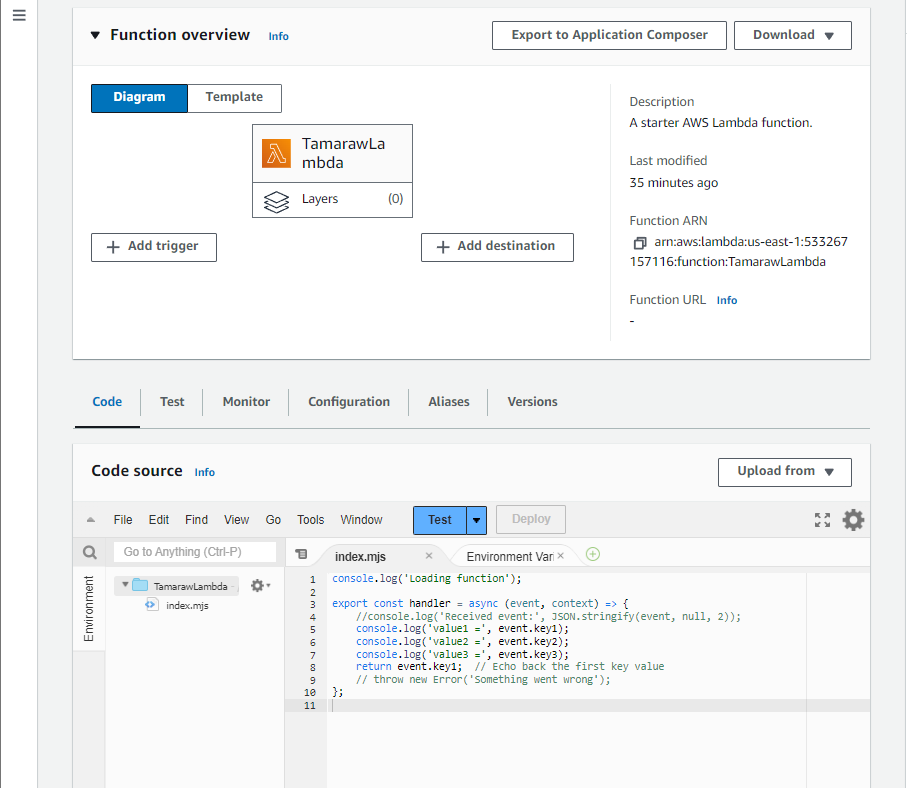This screenshot has width=907, height=788.
Task: Collapse the Function overview section
Action: (95, 35)
